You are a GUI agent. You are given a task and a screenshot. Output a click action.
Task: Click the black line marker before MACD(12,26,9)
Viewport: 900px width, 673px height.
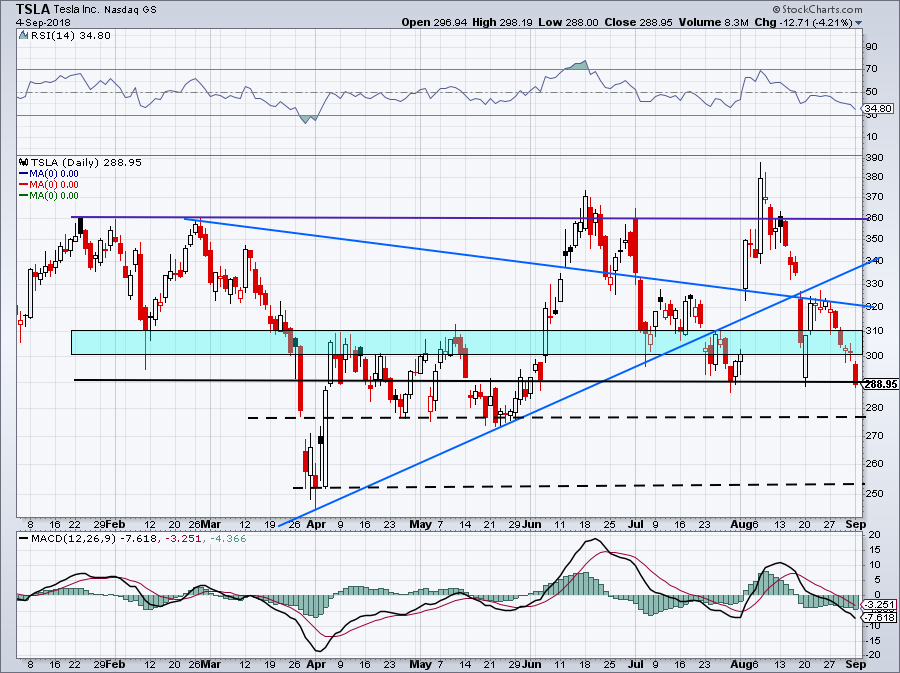point(24,539)
